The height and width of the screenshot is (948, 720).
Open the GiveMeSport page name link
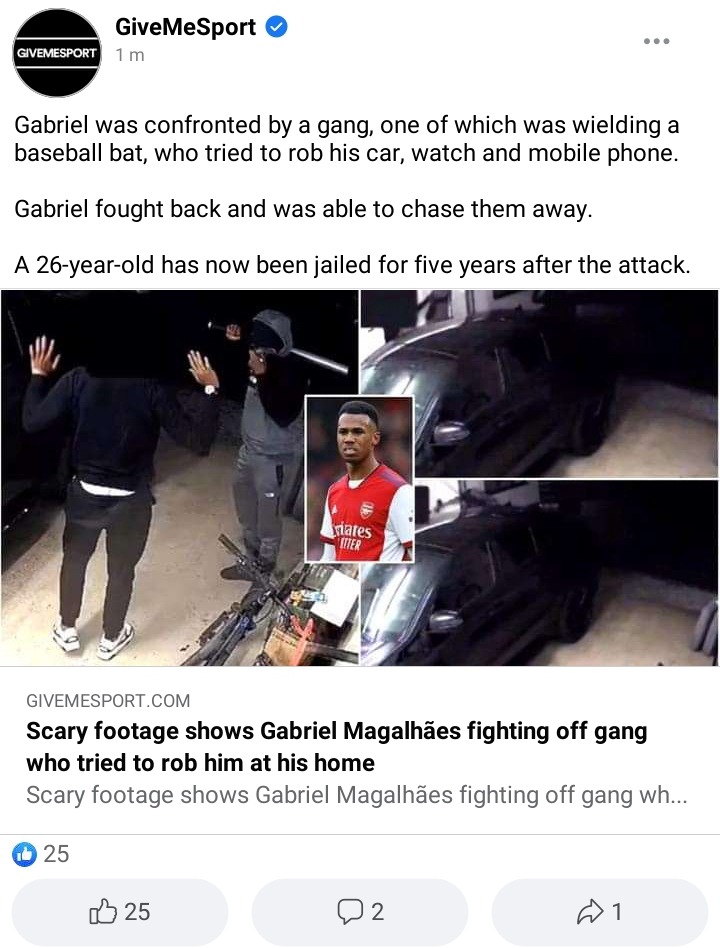tap(186, 27)
